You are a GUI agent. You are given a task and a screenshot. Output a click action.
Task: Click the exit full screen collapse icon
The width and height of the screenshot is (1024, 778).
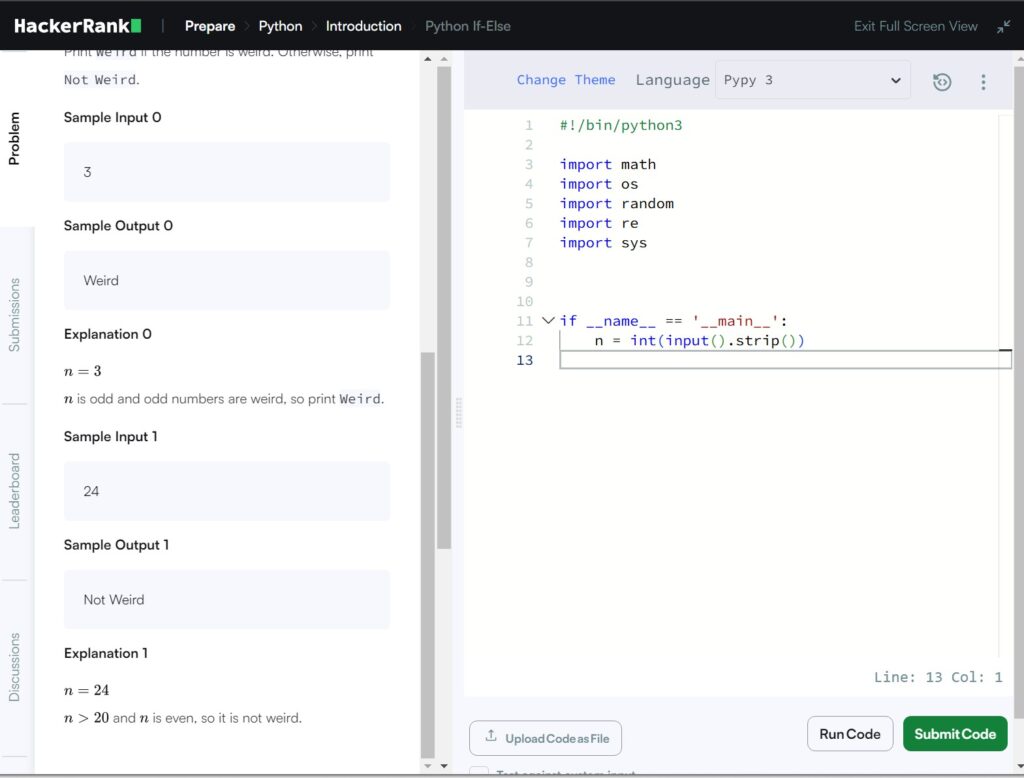click(1003, 26)
